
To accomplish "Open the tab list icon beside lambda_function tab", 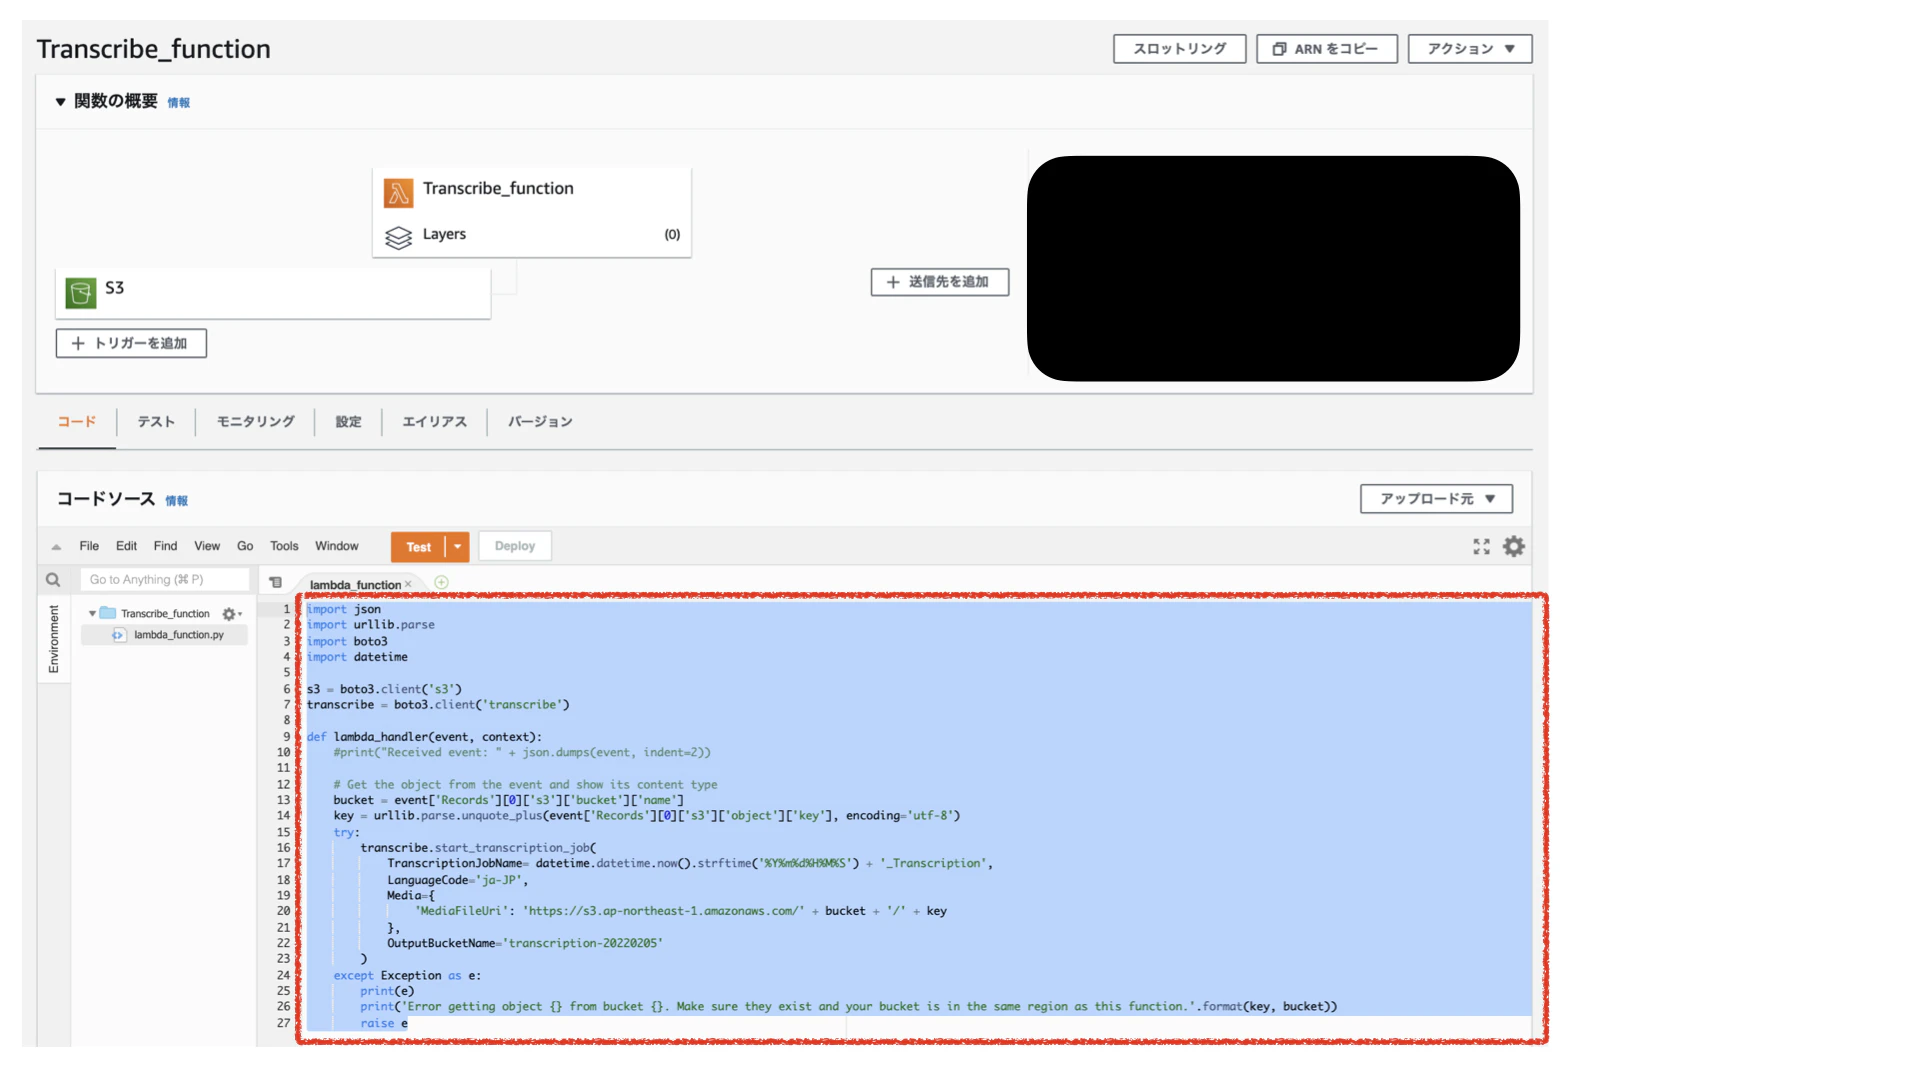I will coord(275,583).
